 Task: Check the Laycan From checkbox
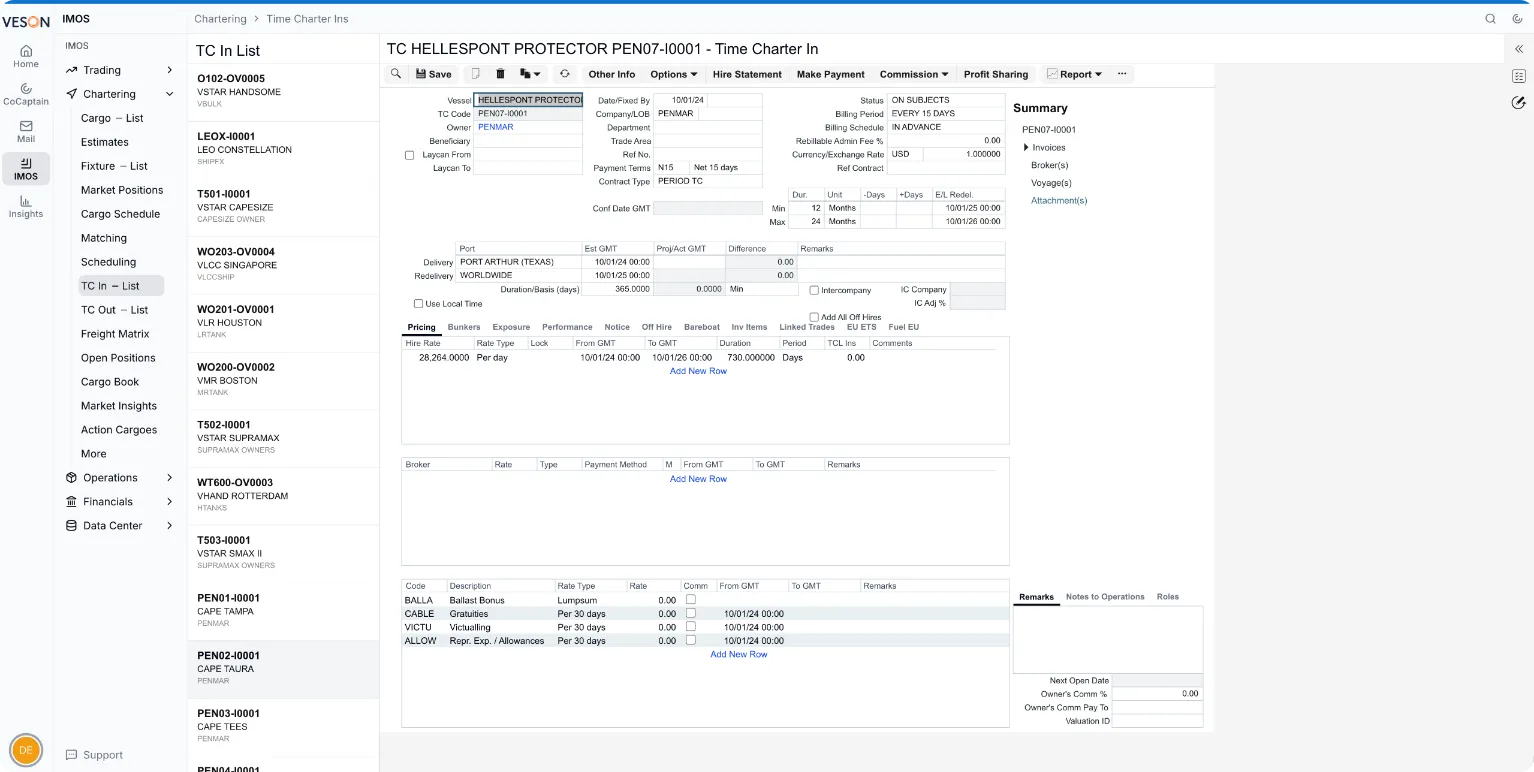(x=409, y=155)
